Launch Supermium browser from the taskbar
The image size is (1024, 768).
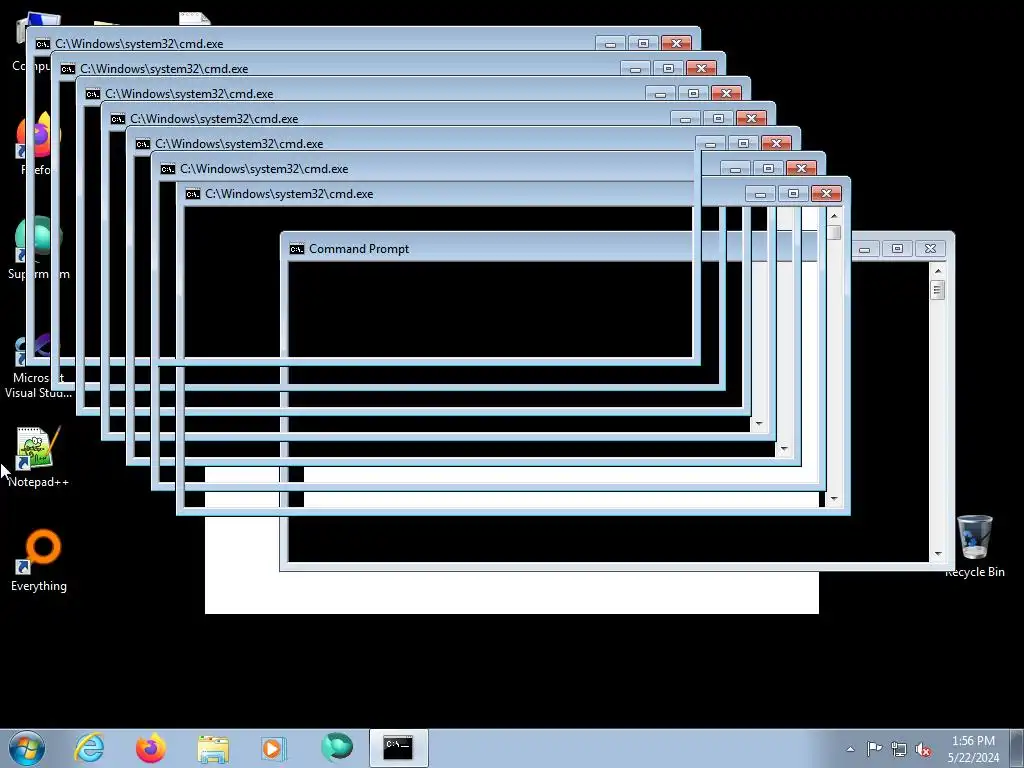[337, 748]
